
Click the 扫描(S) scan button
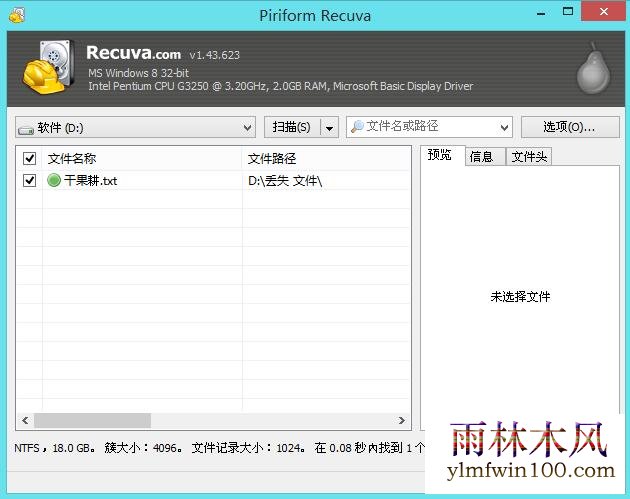tap(292, 127)
